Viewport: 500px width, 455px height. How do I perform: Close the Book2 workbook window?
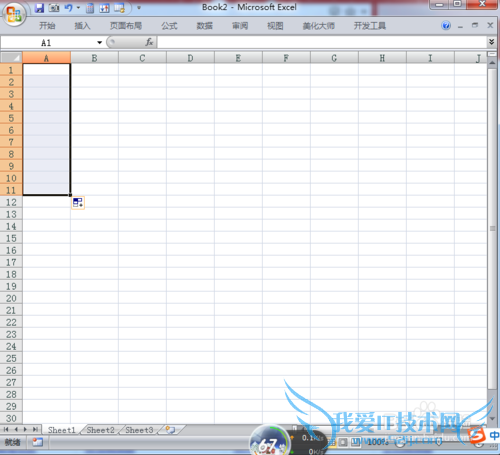(490, 25)
